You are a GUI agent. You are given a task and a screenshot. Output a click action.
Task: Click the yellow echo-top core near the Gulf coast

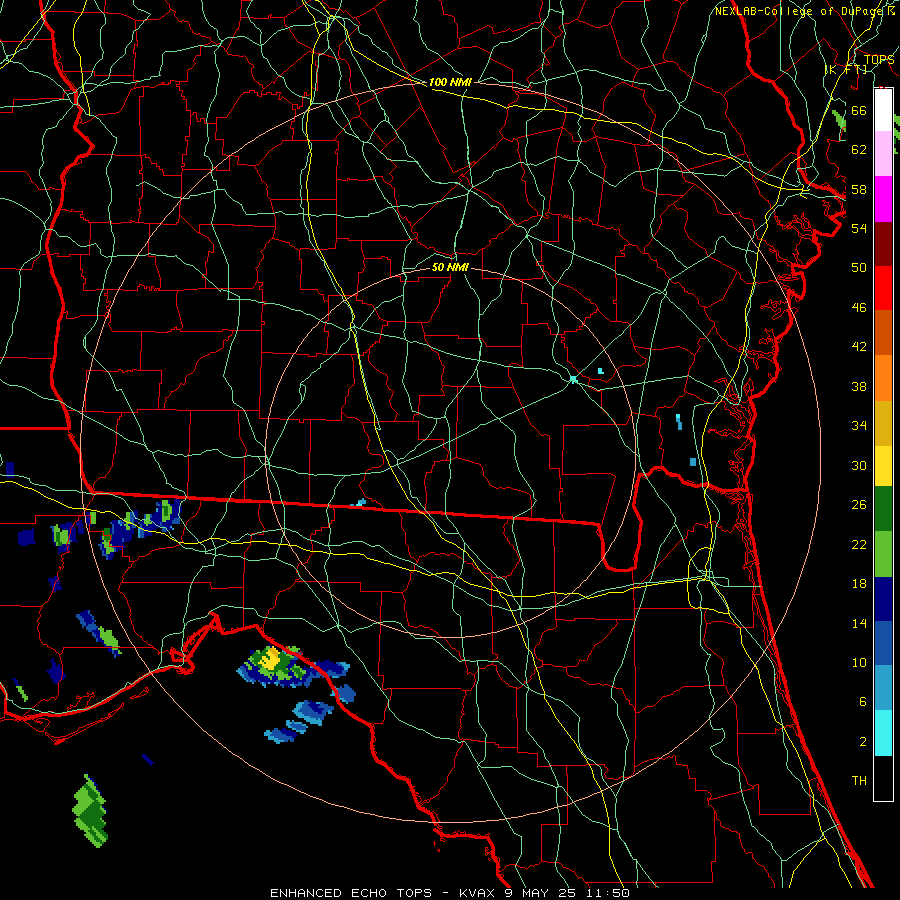[269, 659]
